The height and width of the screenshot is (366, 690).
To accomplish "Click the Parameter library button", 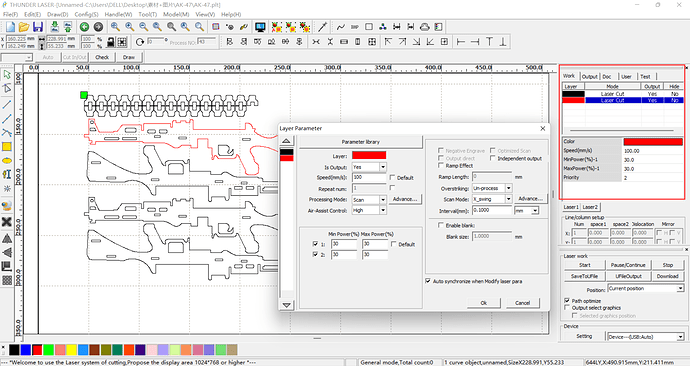I will (x=360, y=142).
